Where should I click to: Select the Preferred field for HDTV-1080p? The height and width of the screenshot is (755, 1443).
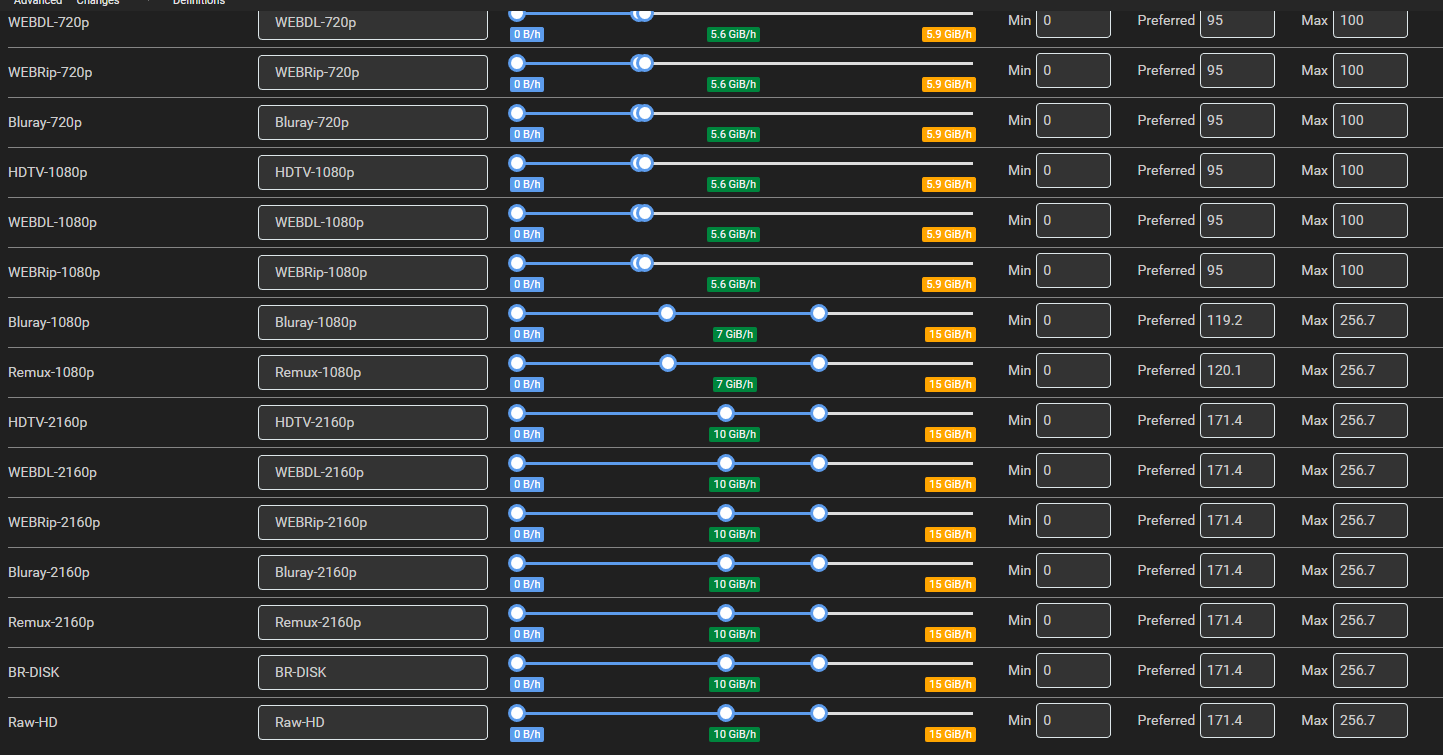coord(1237,171)
